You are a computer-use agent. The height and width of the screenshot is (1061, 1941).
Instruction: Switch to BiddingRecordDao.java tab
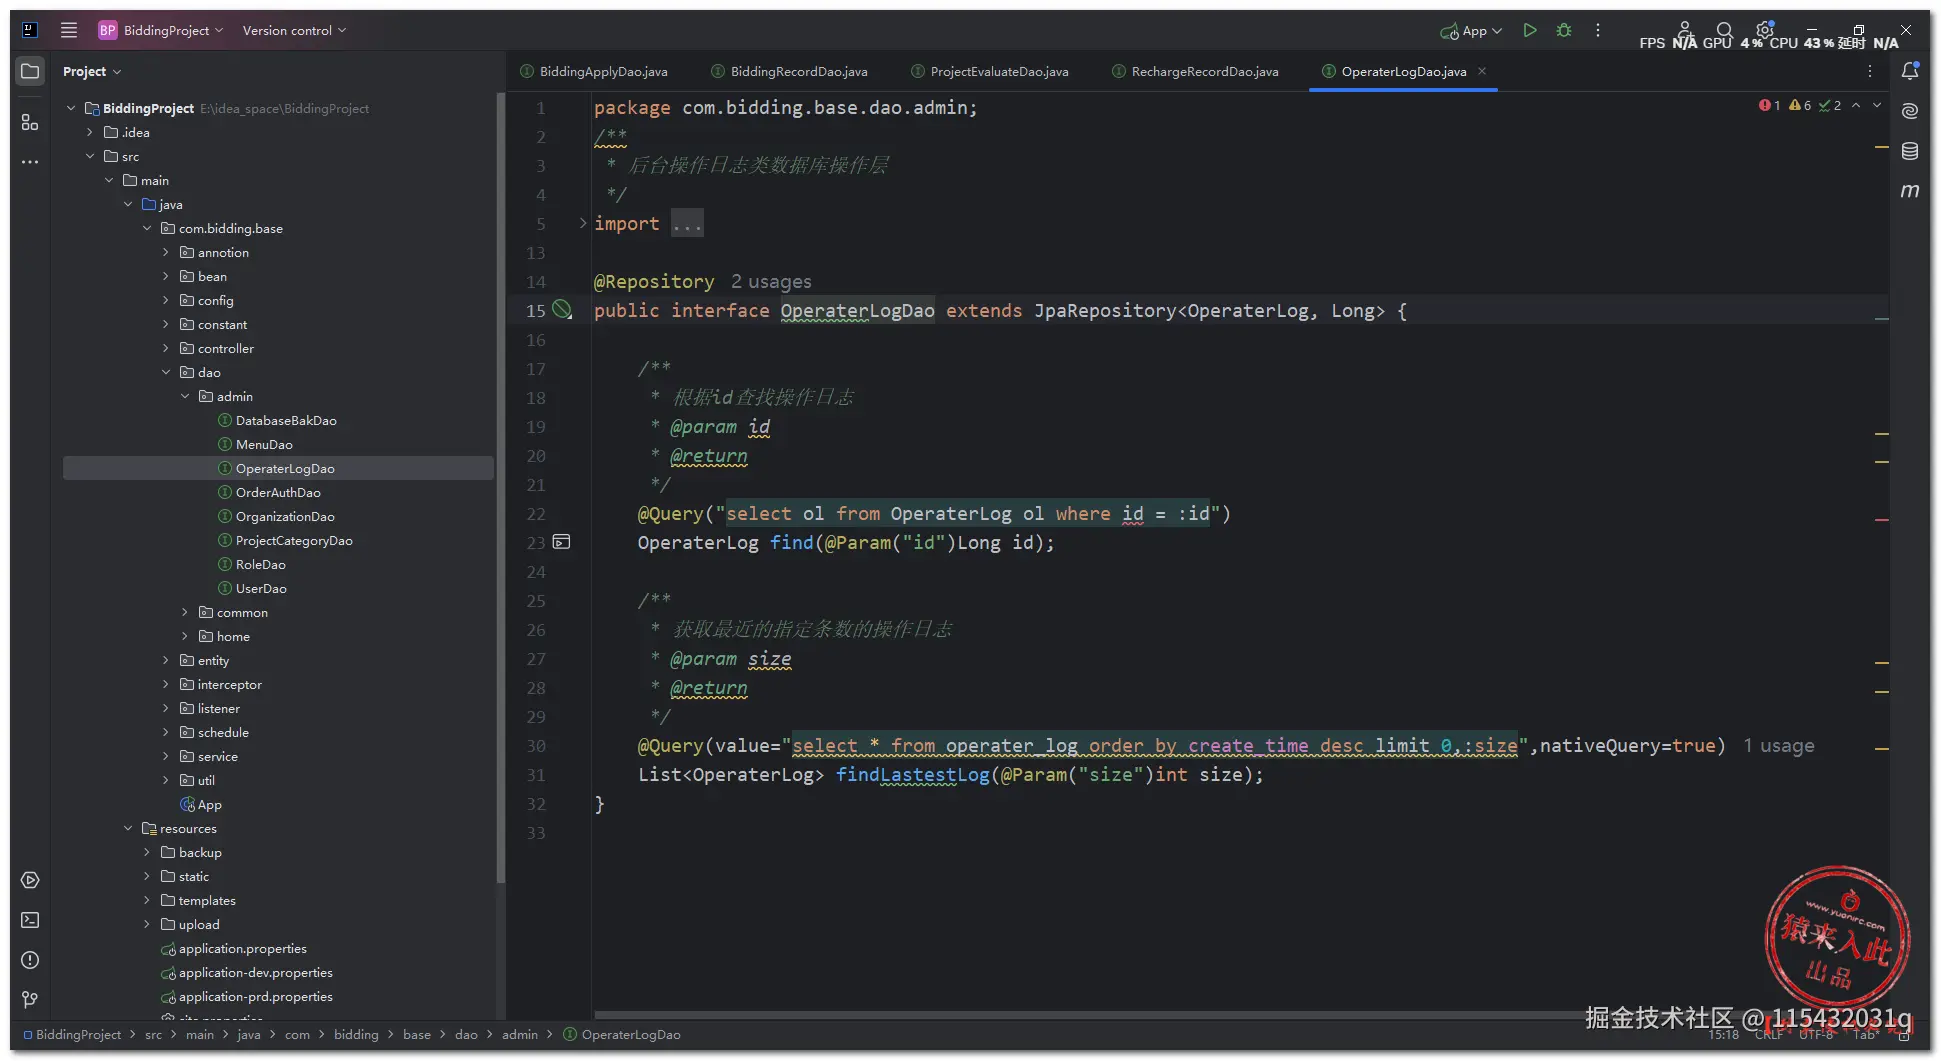pos(789,71)
